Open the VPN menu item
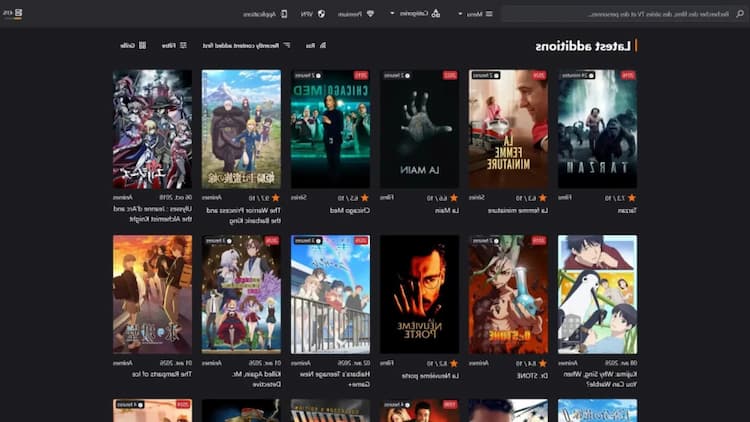The height and width of the screenshot is (422, 750). (307, 14)
